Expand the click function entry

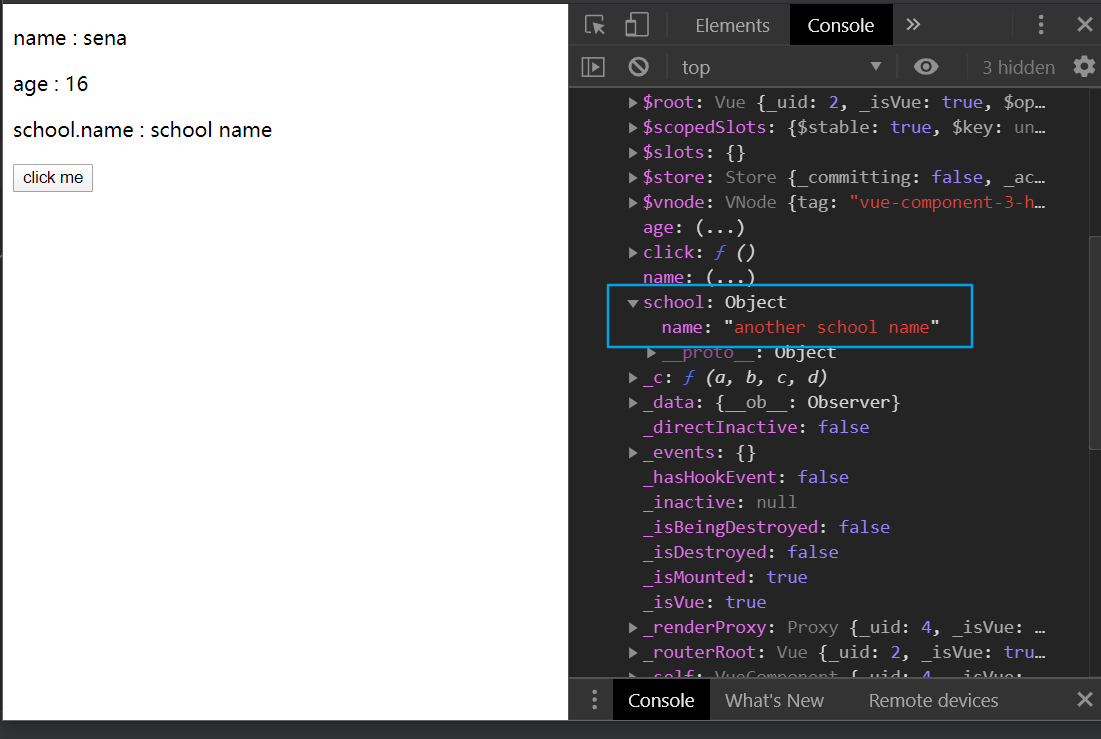pos(633,253)
